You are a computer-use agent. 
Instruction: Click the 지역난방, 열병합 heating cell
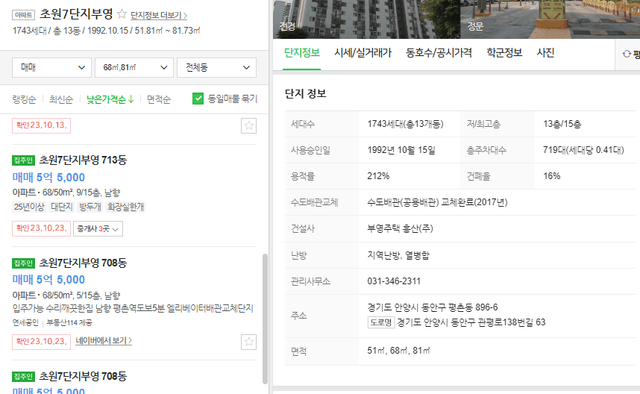coord(398,256)
